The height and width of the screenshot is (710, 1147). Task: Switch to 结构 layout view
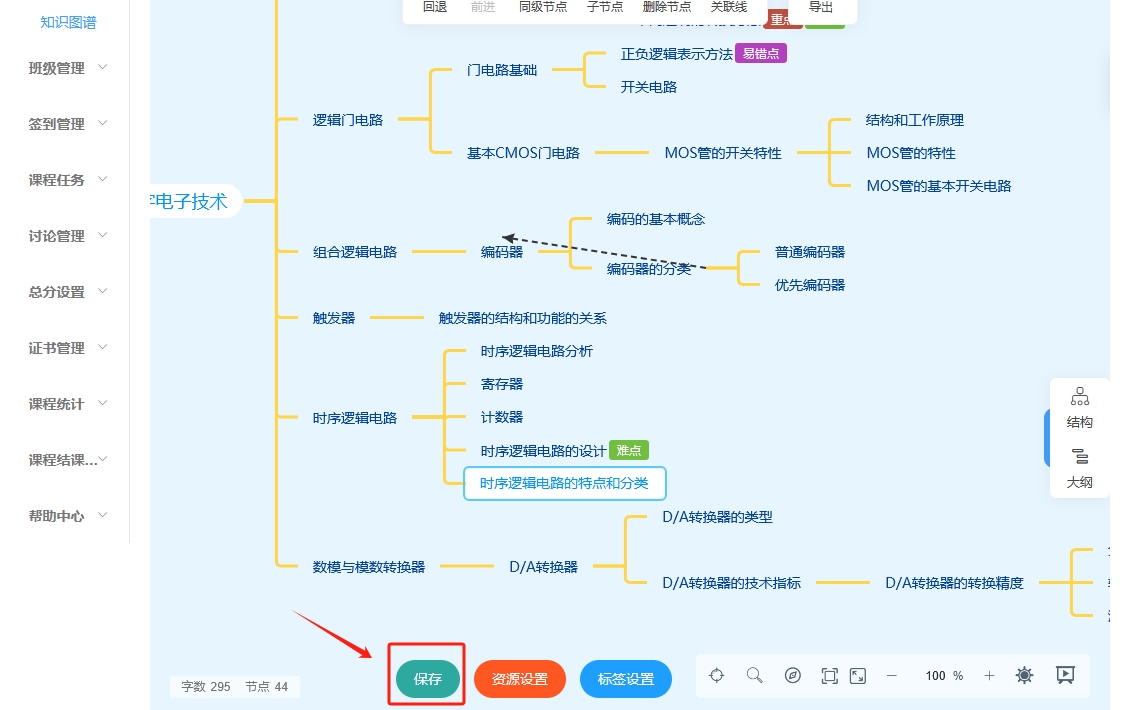1080,408
